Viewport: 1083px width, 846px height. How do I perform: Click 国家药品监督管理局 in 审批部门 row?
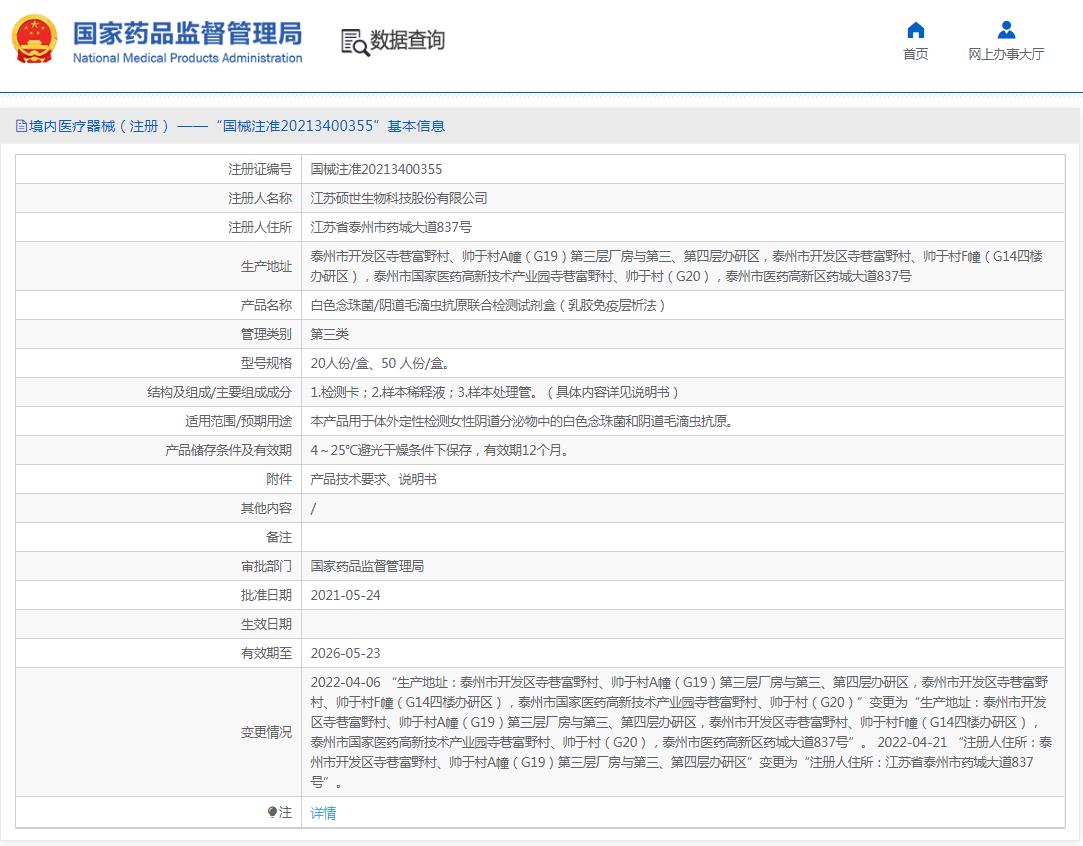(367, 566)
